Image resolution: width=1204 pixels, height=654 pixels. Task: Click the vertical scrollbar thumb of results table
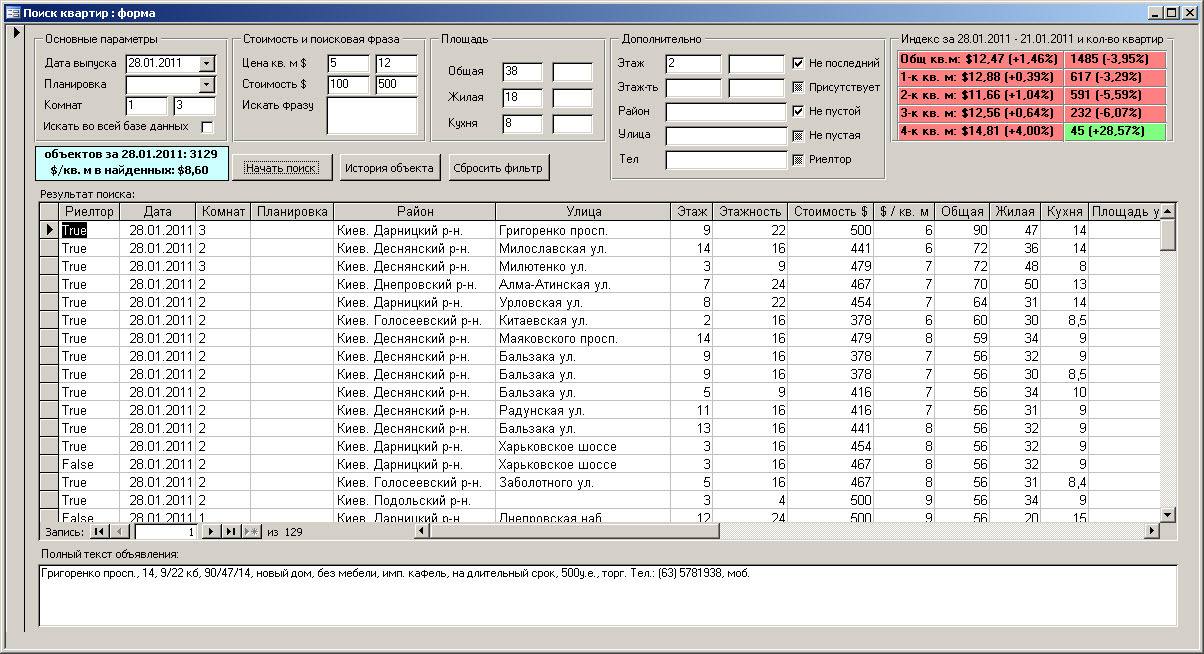coord(1168,234)
